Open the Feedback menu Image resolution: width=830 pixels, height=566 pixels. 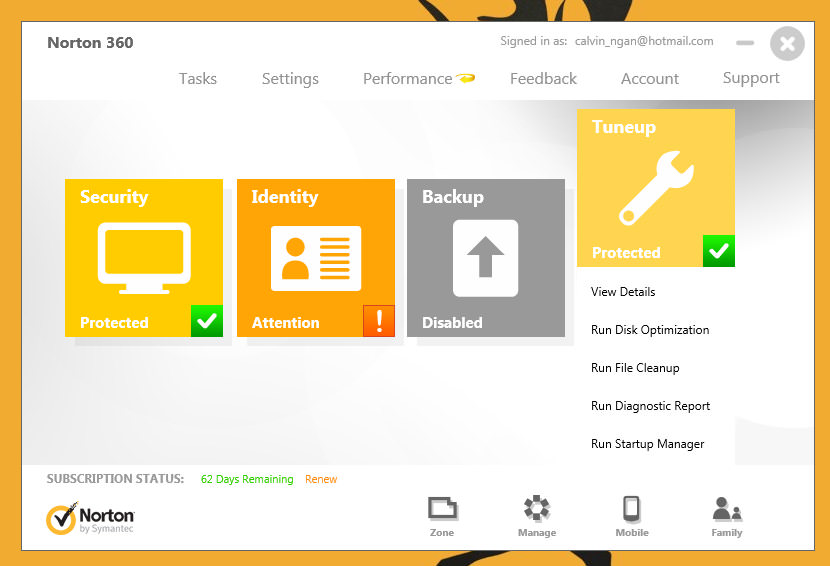pos(543,79)
